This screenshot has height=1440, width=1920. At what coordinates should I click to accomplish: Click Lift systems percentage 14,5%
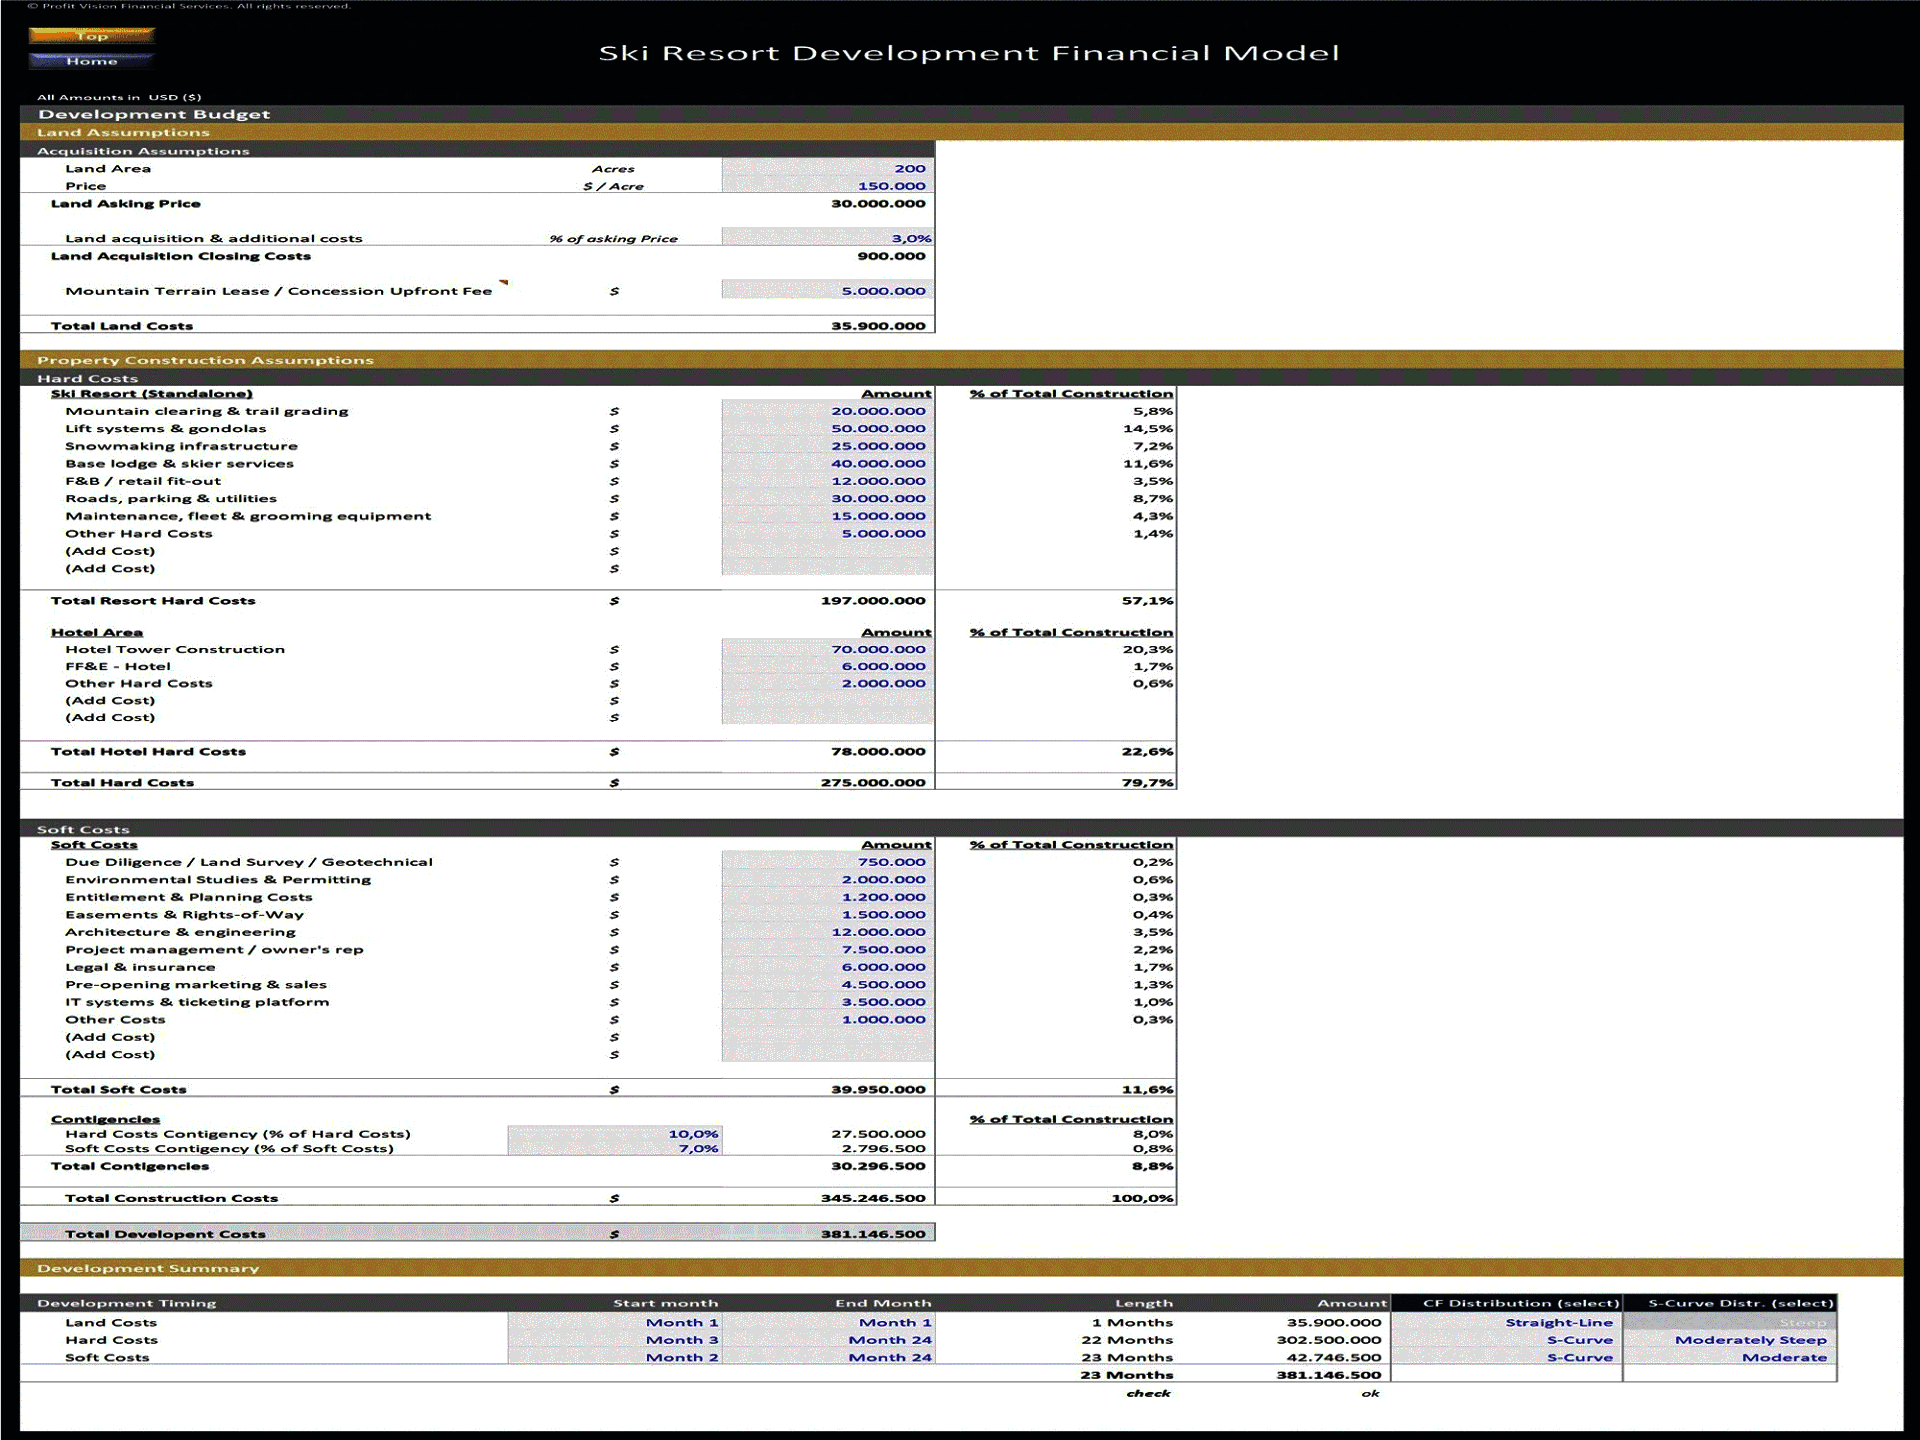(1148, 428)
